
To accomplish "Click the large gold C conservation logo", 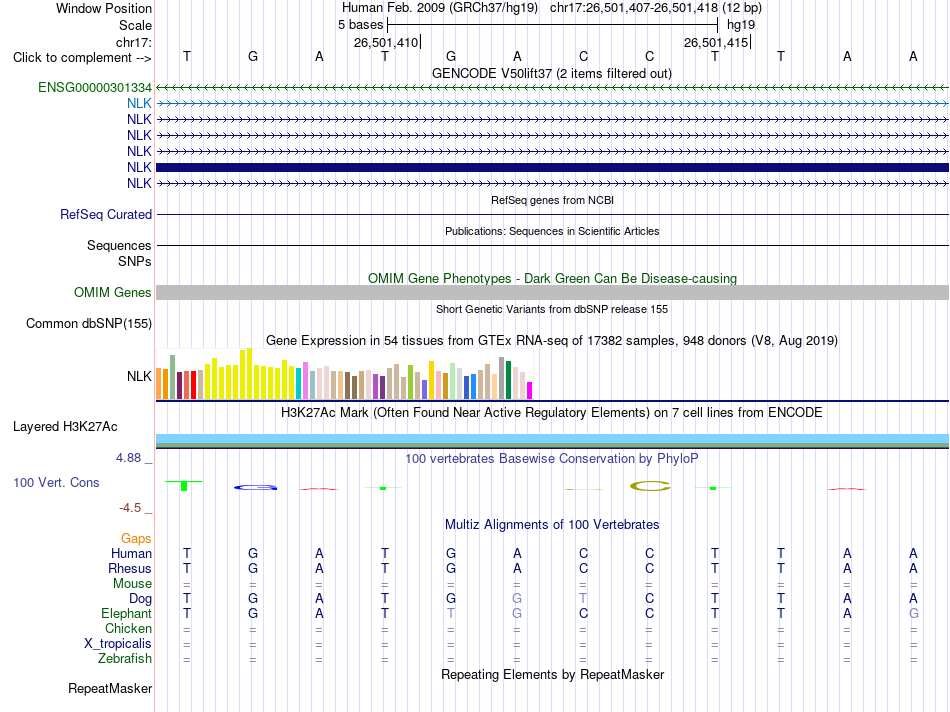I will [x=650, y=486].
